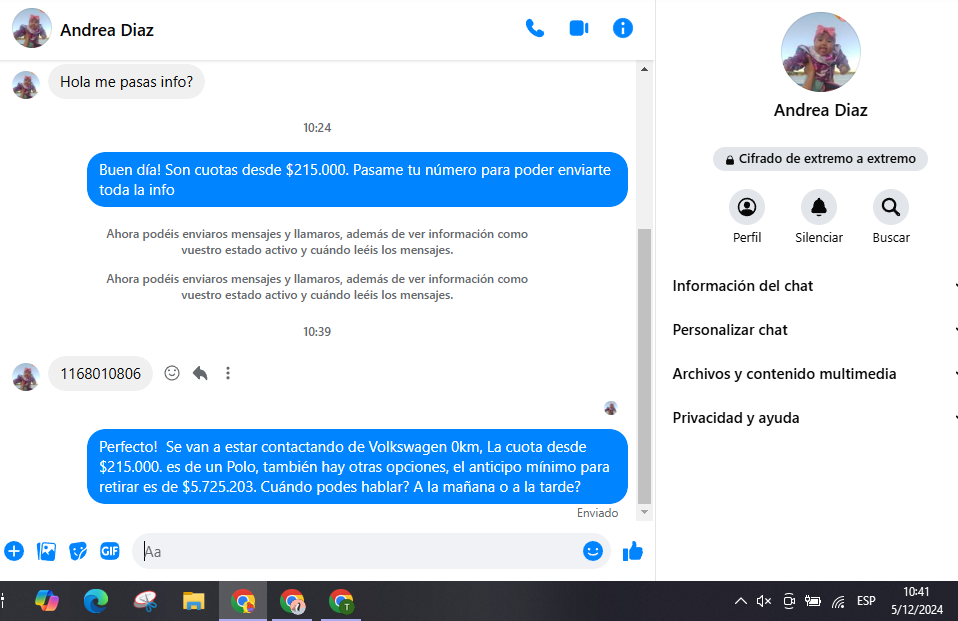The image size is (958, 621).
Task: Start a voice call with Andrea Diaz
Action: 535,28
